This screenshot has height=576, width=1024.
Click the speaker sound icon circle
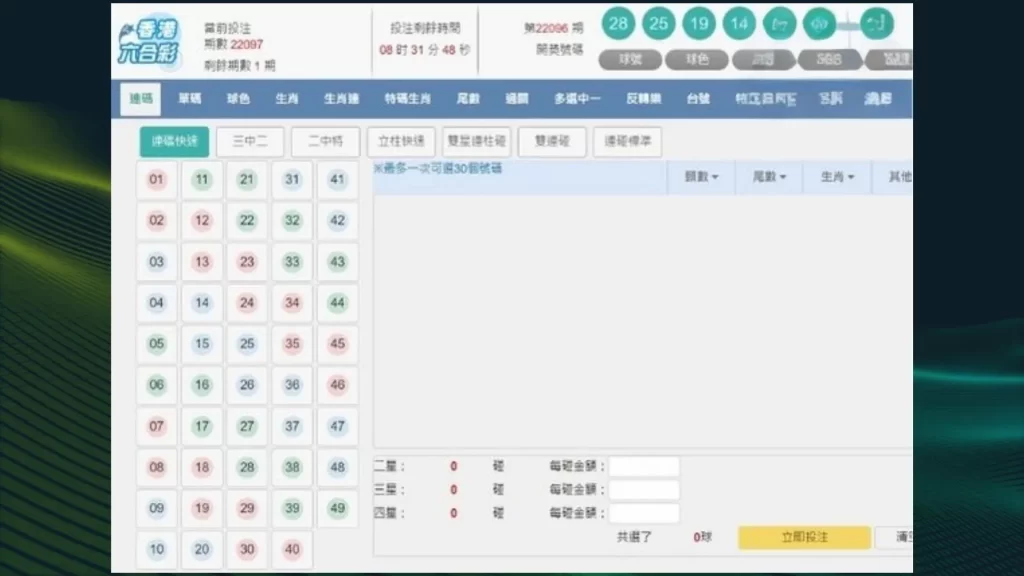click(x=821, y=23)
